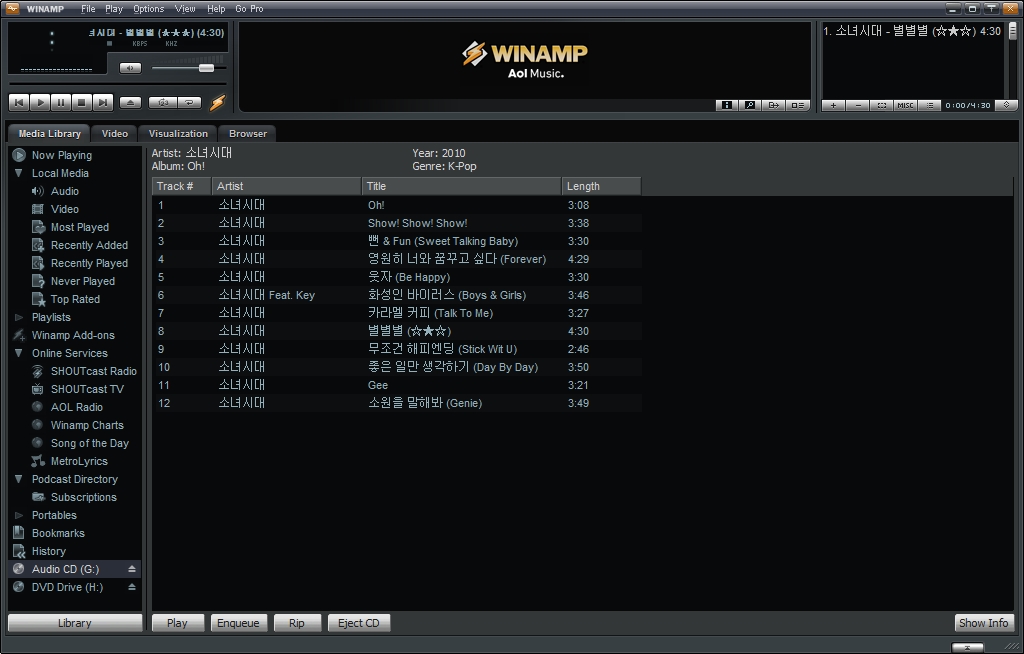Open the Help menu
The width and height of the screenshot is (1024, 654).
(x=216, y=8)
